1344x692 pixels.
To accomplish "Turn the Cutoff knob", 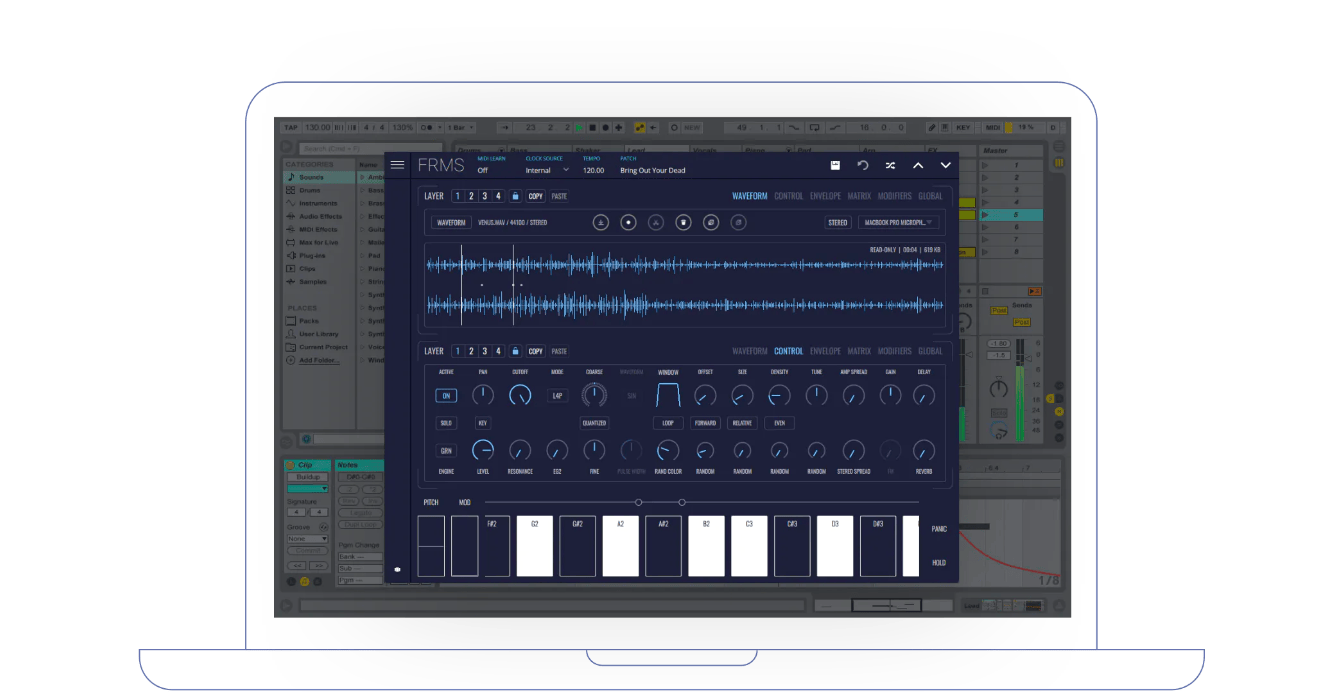I will click(x=519, y=395).
